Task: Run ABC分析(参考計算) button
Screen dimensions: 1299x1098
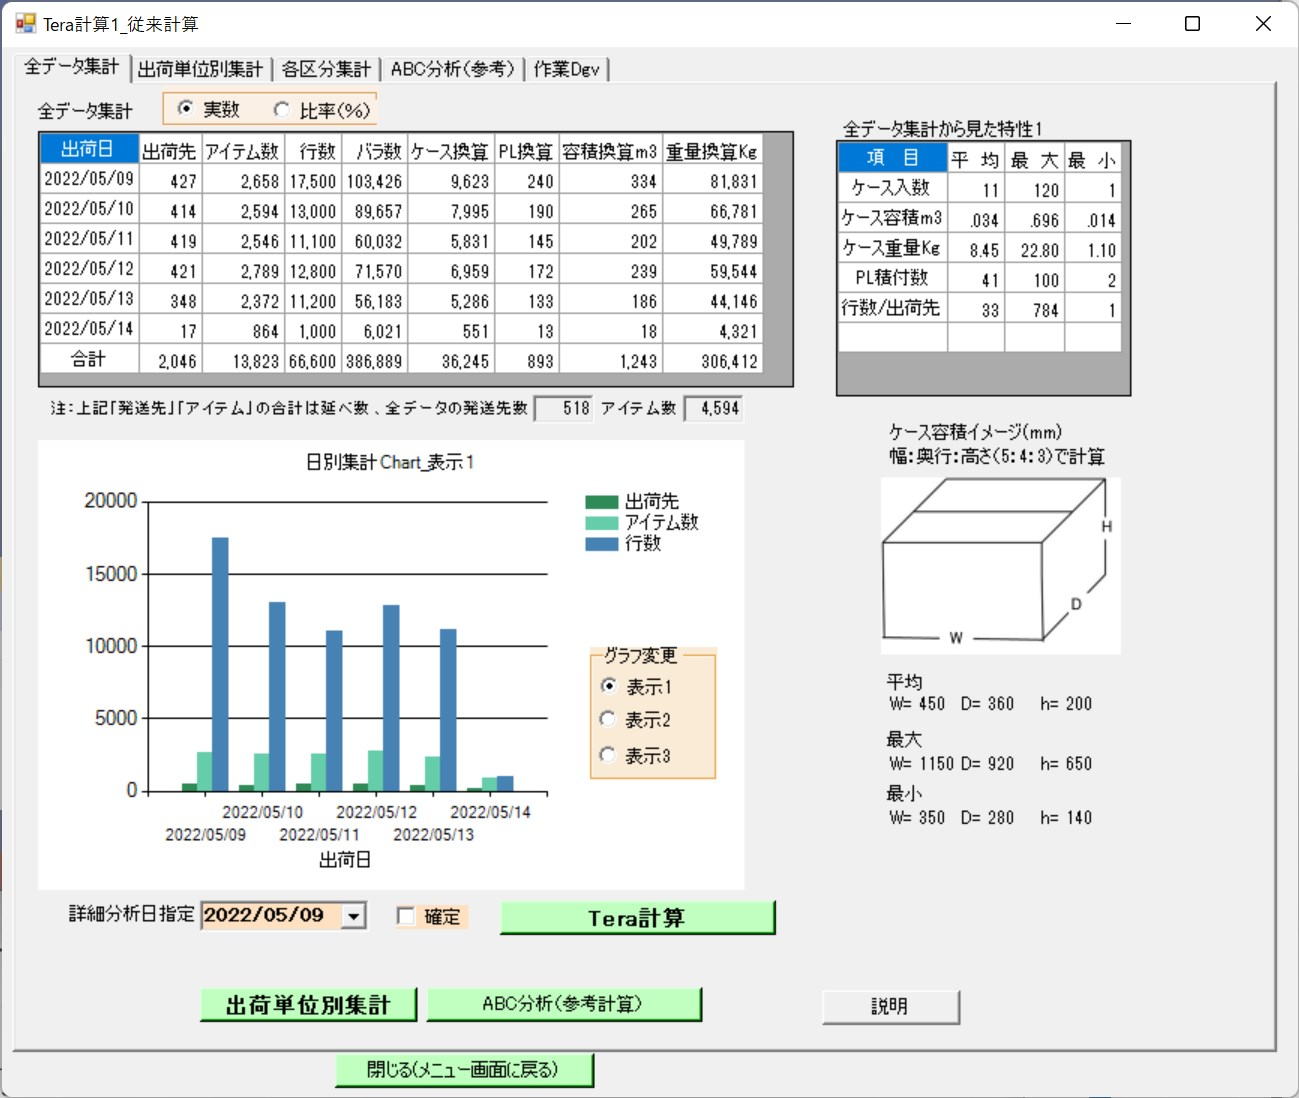Action: [x=563, y=1004]
